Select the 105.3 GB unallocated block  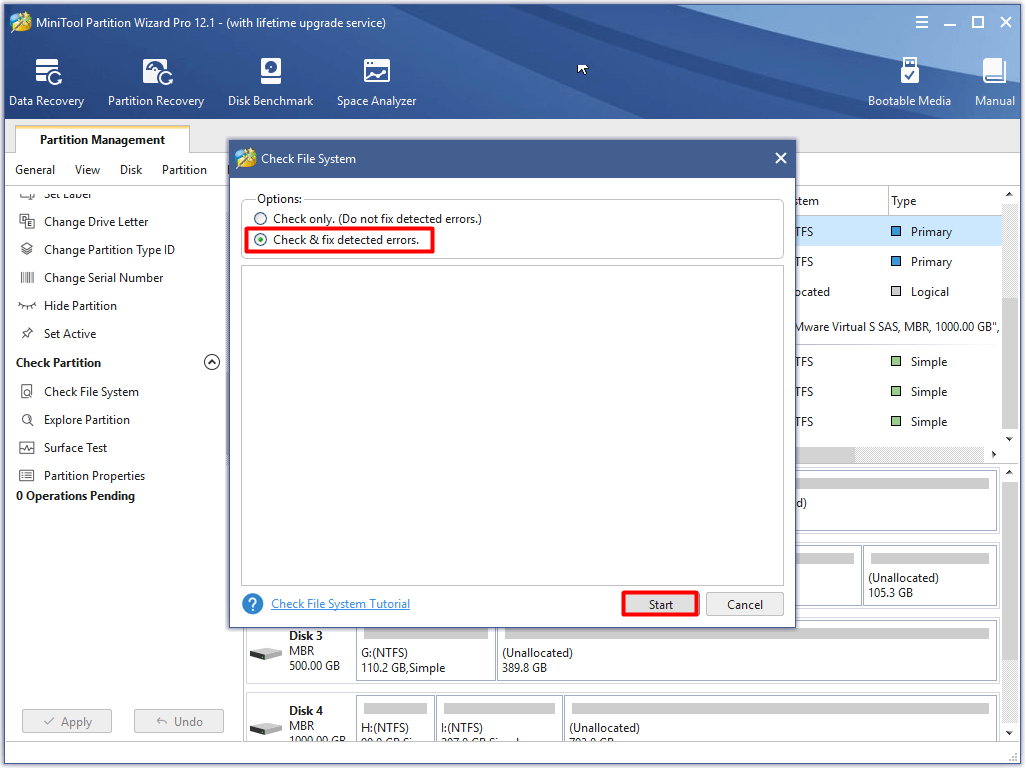point(930,576)
